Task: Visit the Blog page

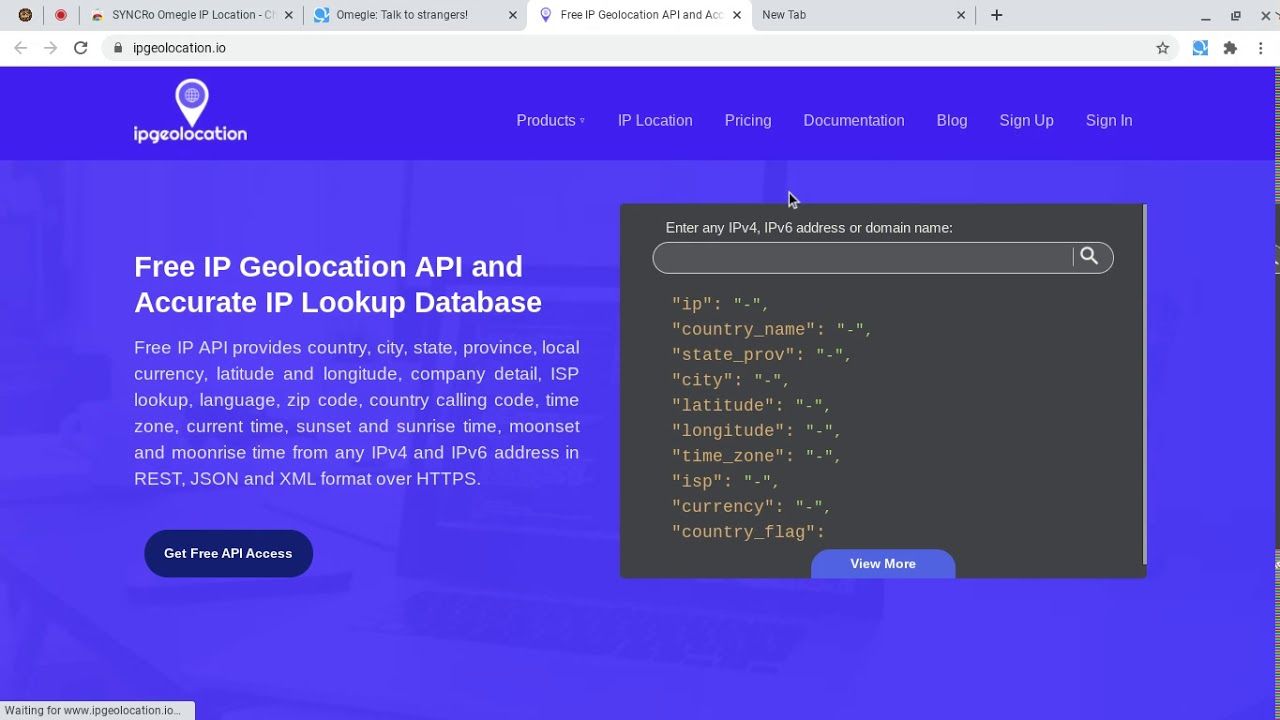Action: (952, 120)
